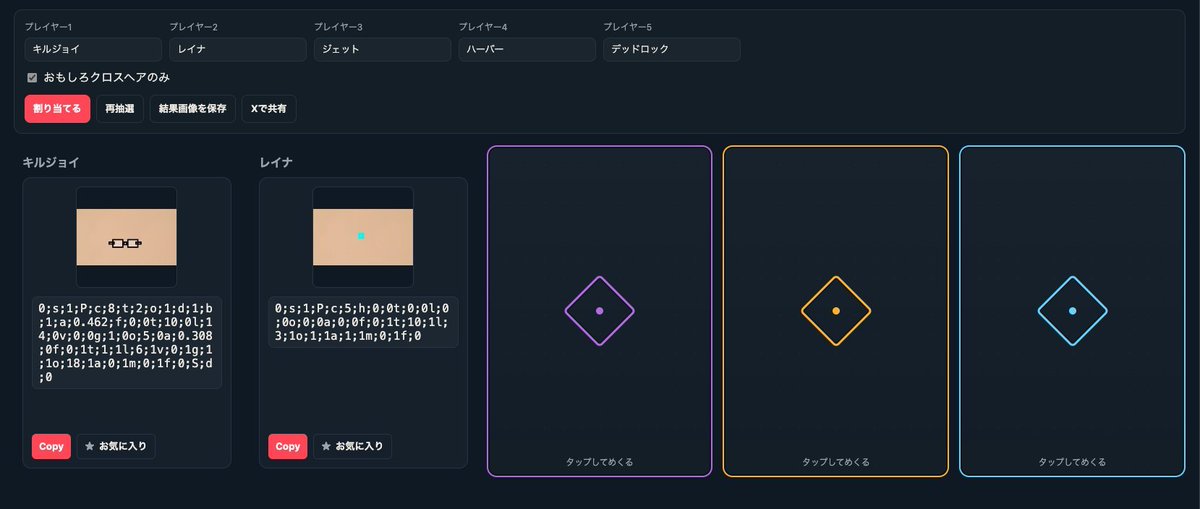Click the blue diamond icon on the card

click(1072, 311)
